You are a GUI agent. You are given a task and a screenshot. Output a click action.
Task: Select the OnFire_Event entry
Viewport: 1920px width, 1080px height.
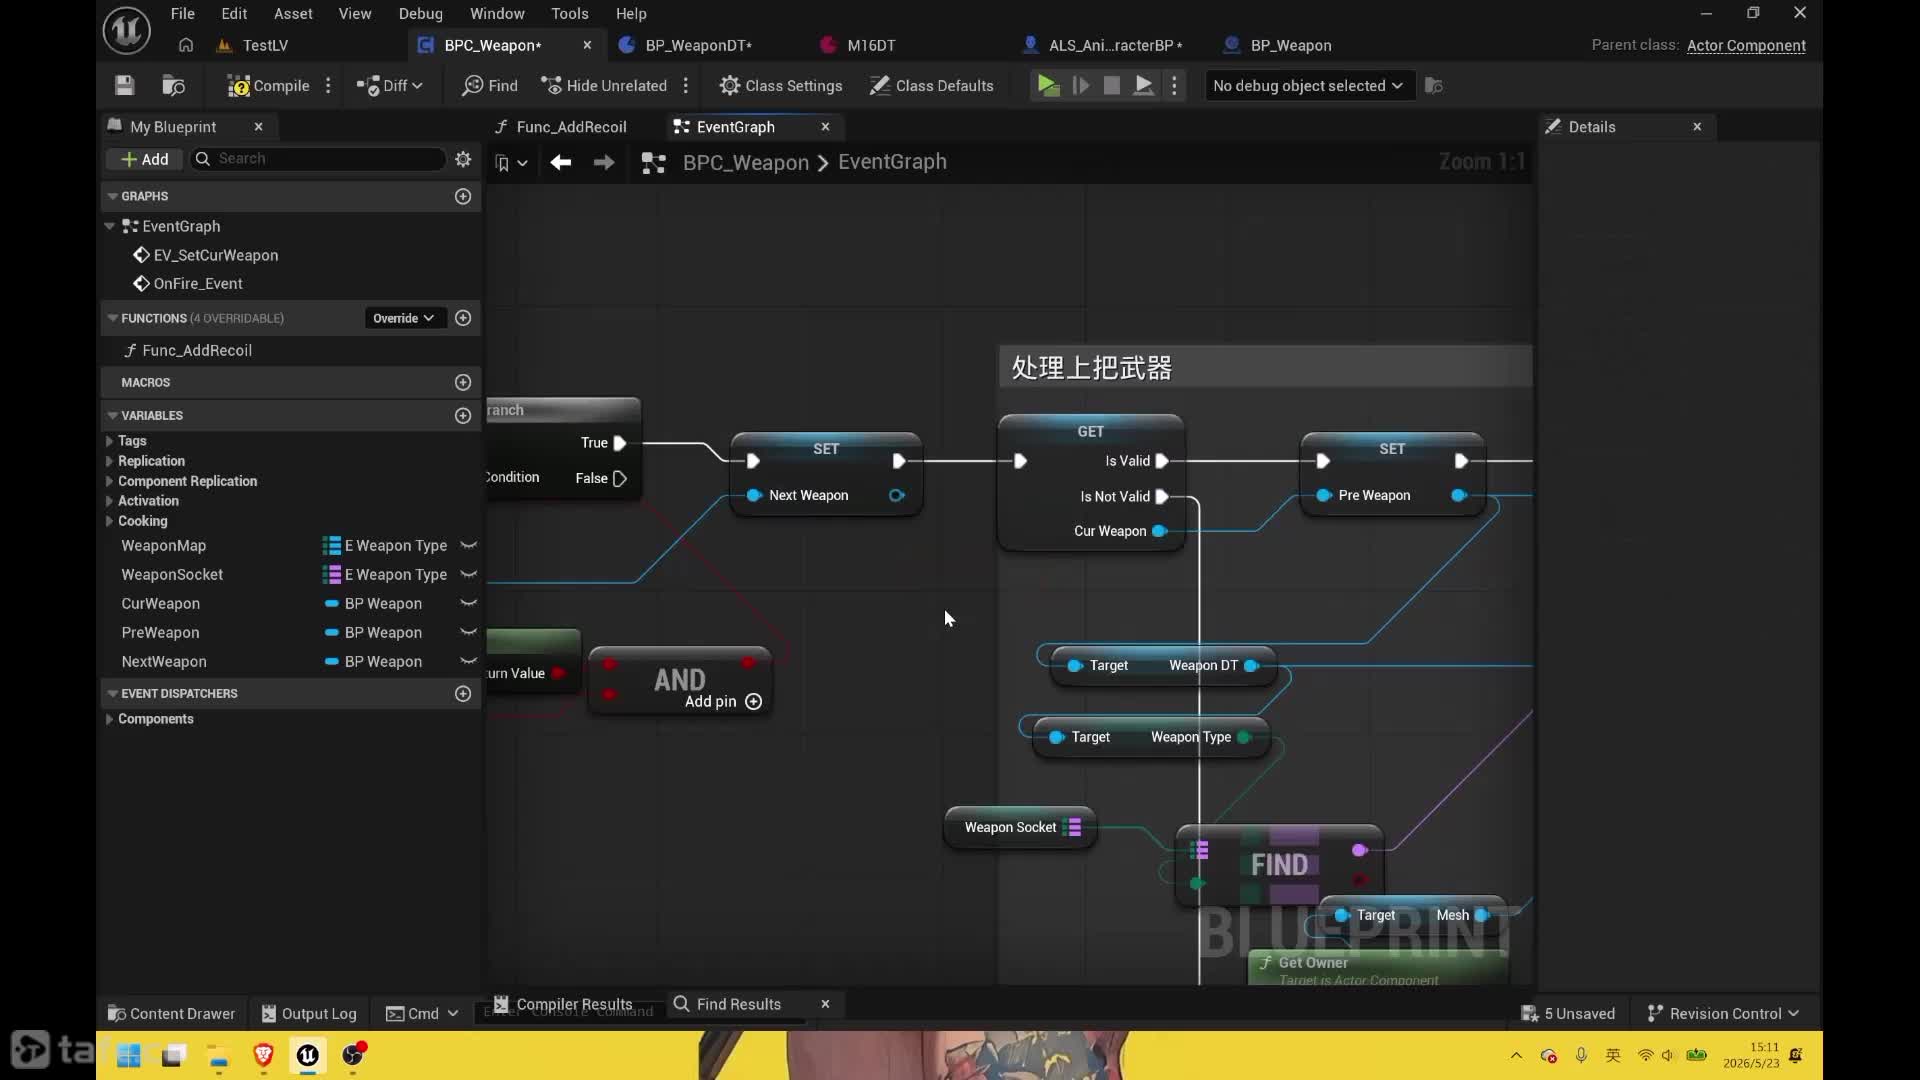coord(198,284)
